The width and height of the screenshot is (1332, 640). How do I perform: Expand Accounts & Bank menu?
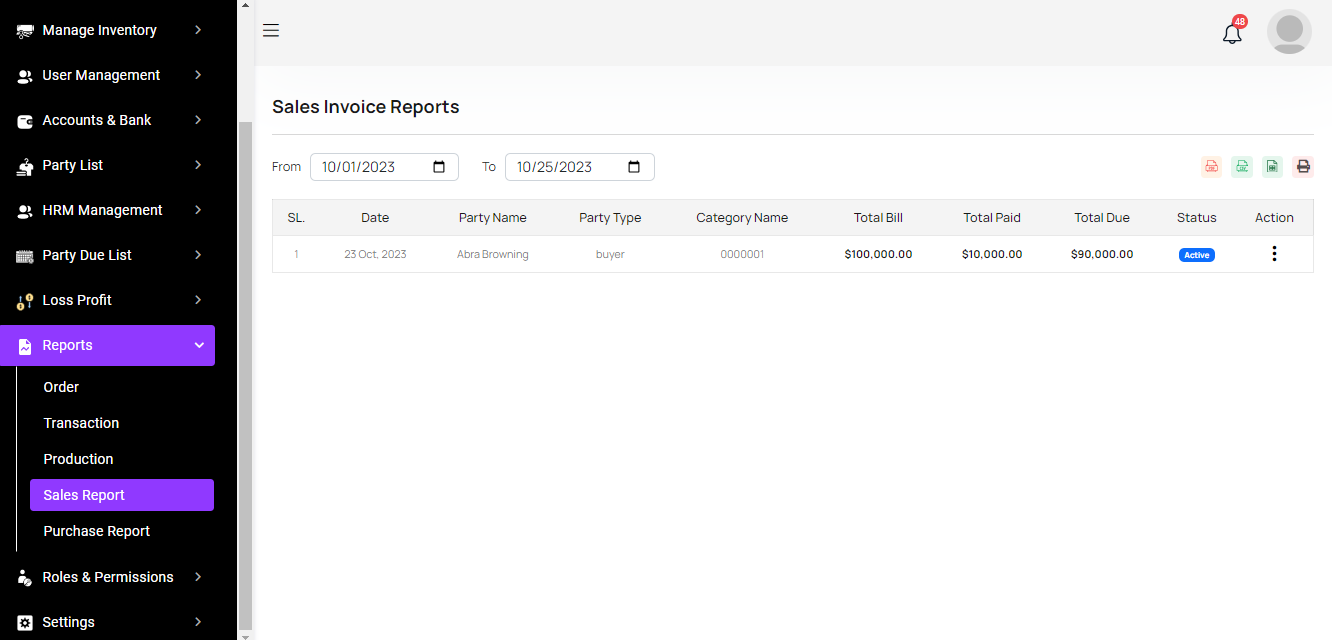coord(108,120)
